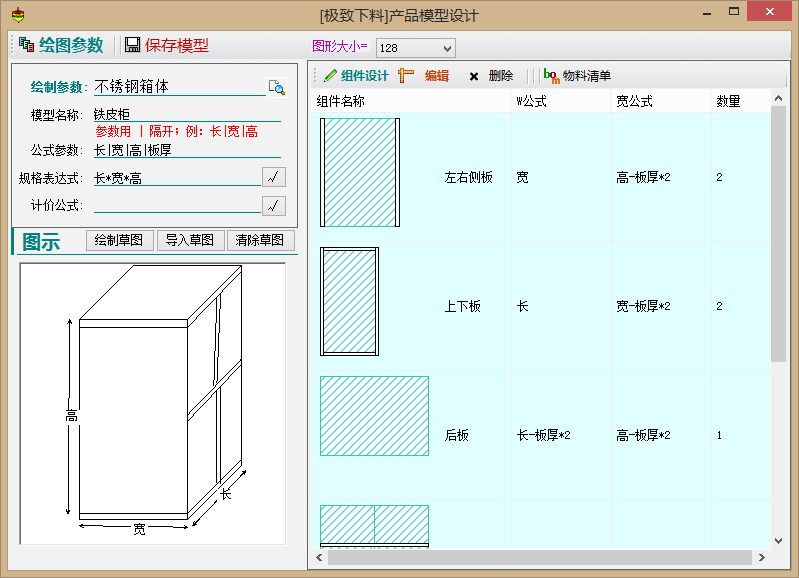Click the vertical scrollbar thumb

point(778,234)
